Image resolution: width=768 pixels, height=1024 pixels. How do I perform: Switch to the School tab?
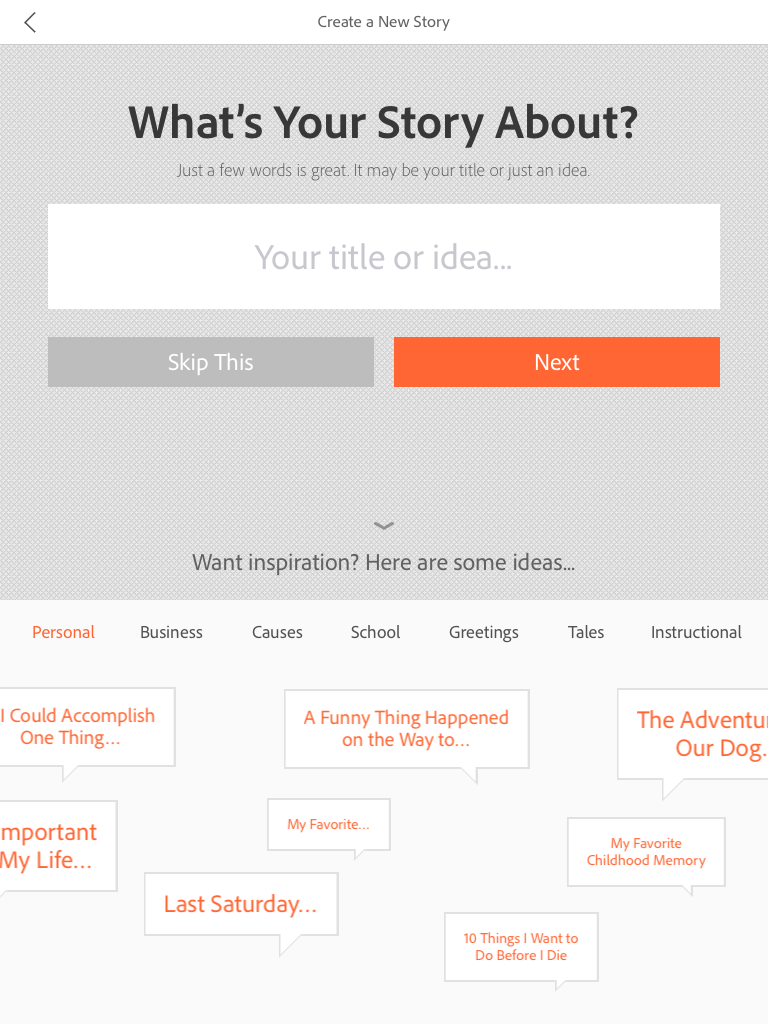(x=375, y=632)
